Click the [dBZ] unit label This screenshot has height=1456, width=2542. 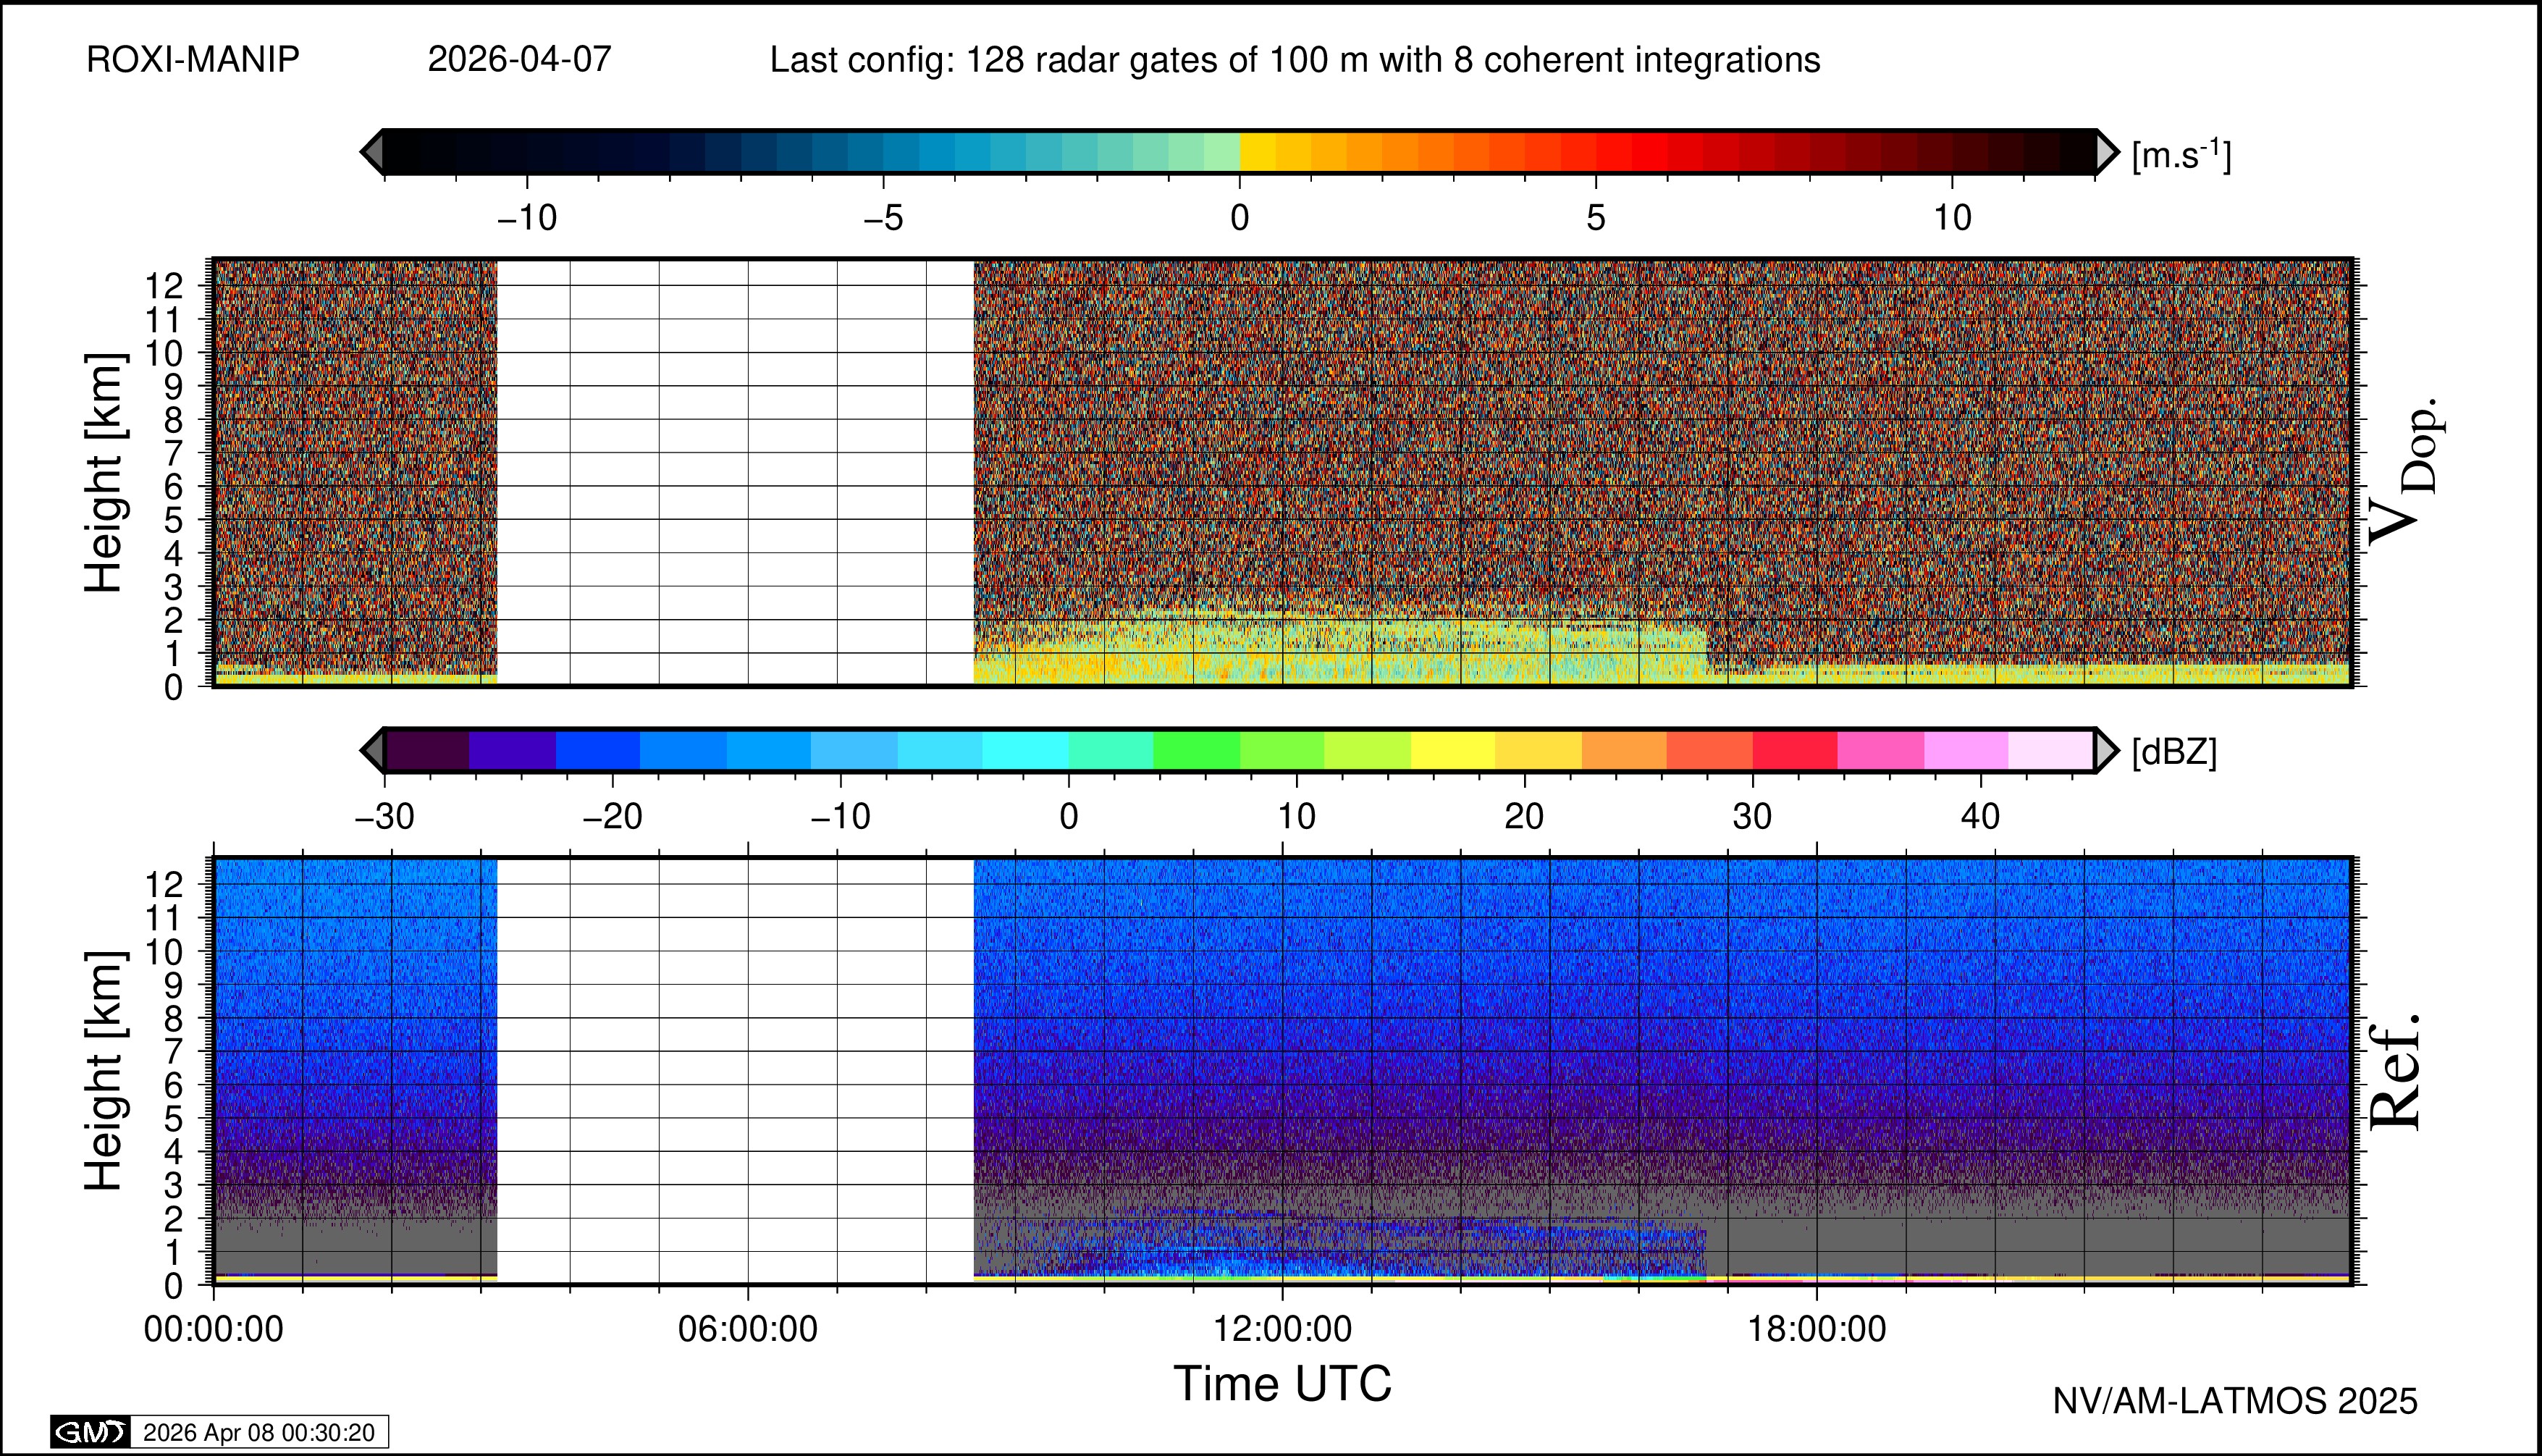coord(2174,752)
